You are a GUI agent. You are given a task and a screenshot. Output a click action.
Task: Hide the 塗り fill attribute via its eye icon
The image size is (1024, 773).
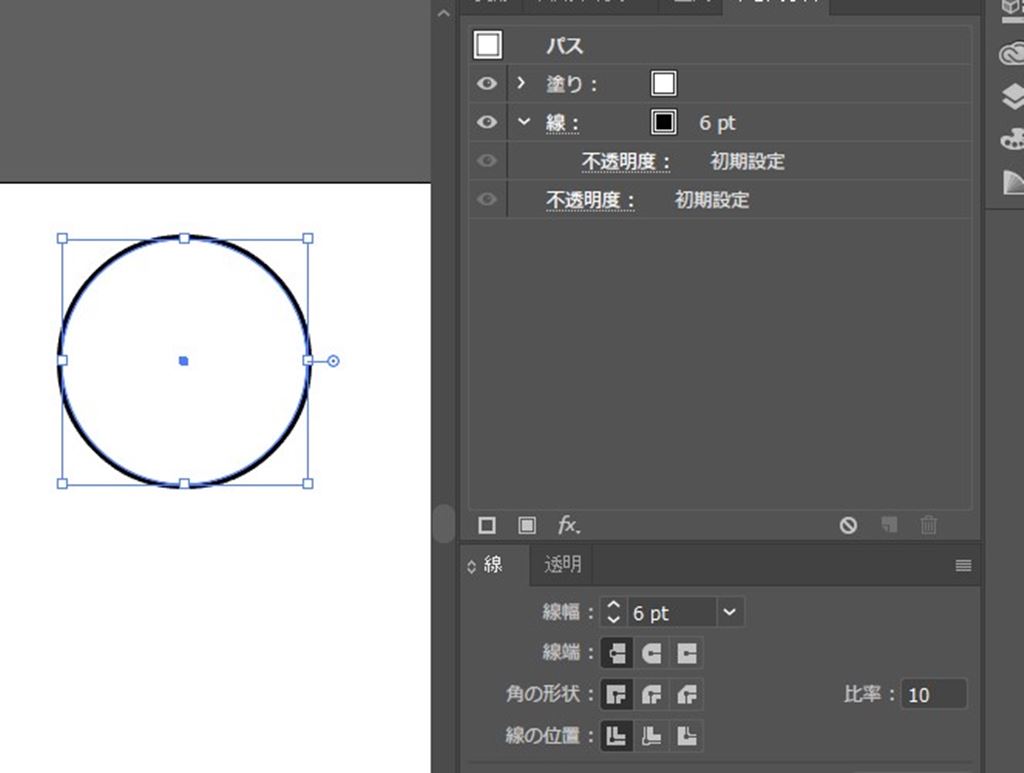[x=487, y=84]
